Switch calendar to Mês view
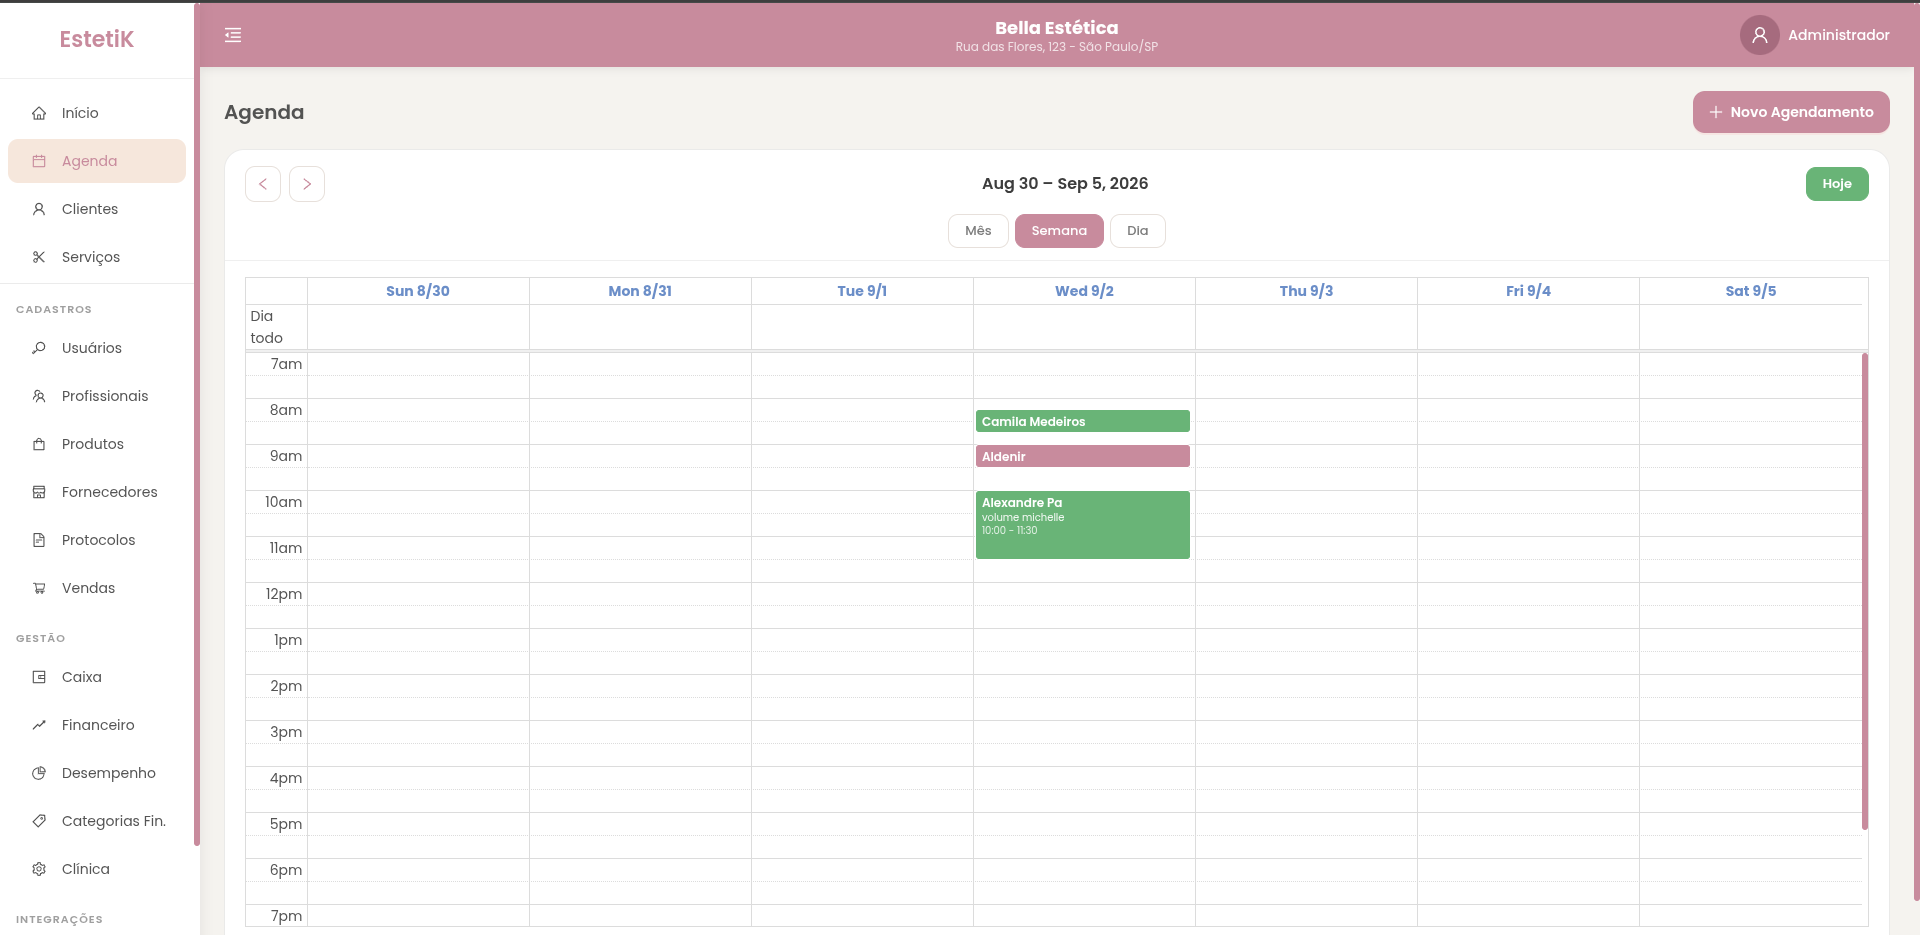 point(978,231)
